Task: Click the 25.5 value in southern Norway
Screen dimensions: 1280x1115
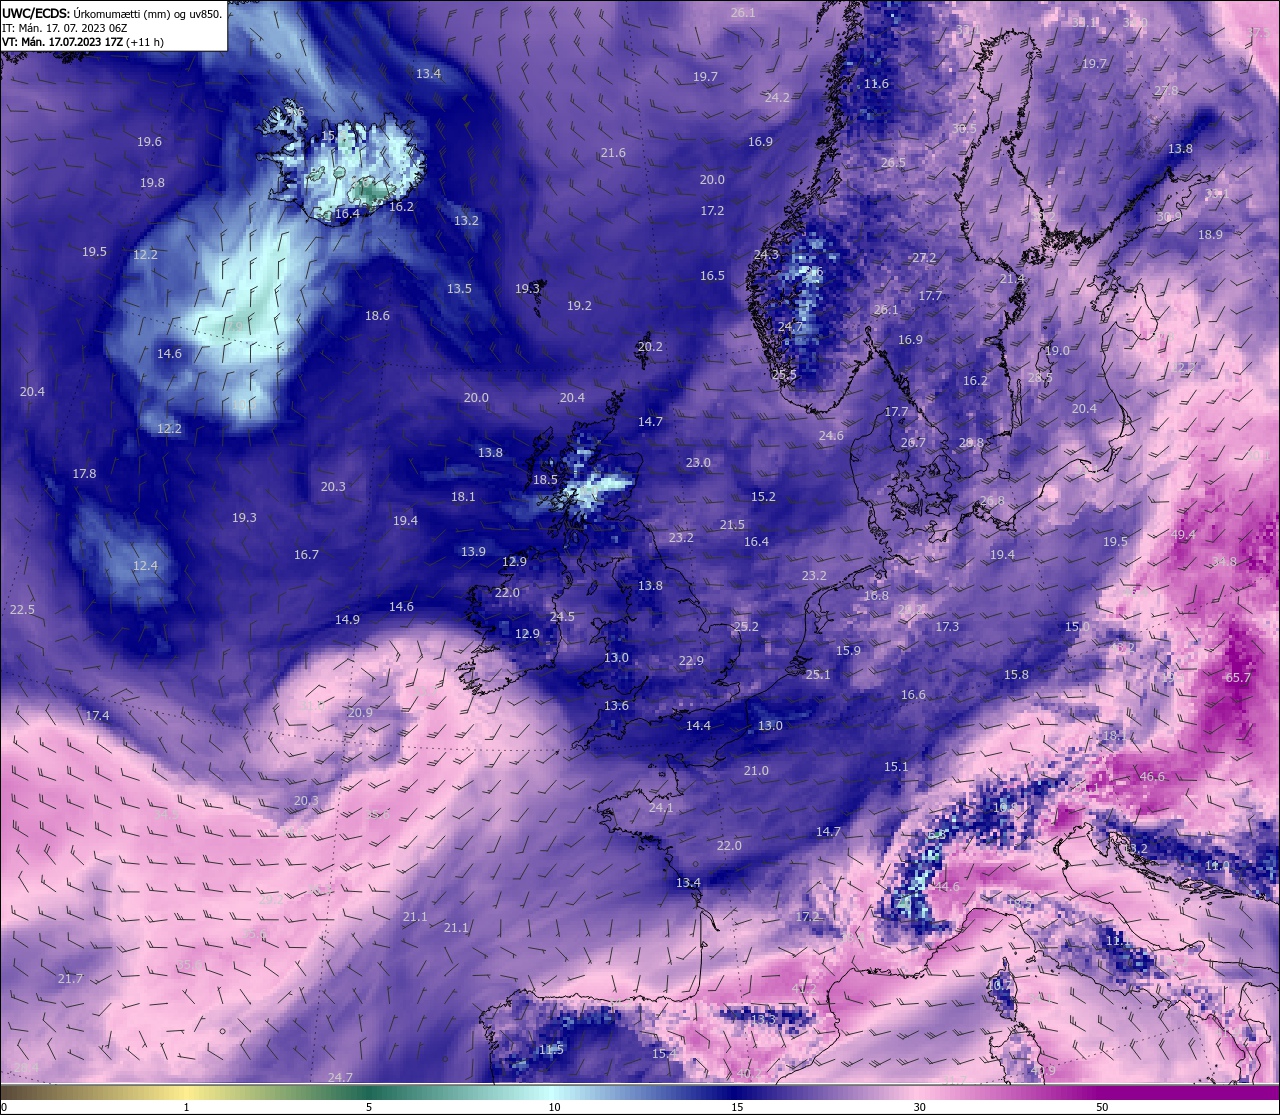Action: point(785,375)
